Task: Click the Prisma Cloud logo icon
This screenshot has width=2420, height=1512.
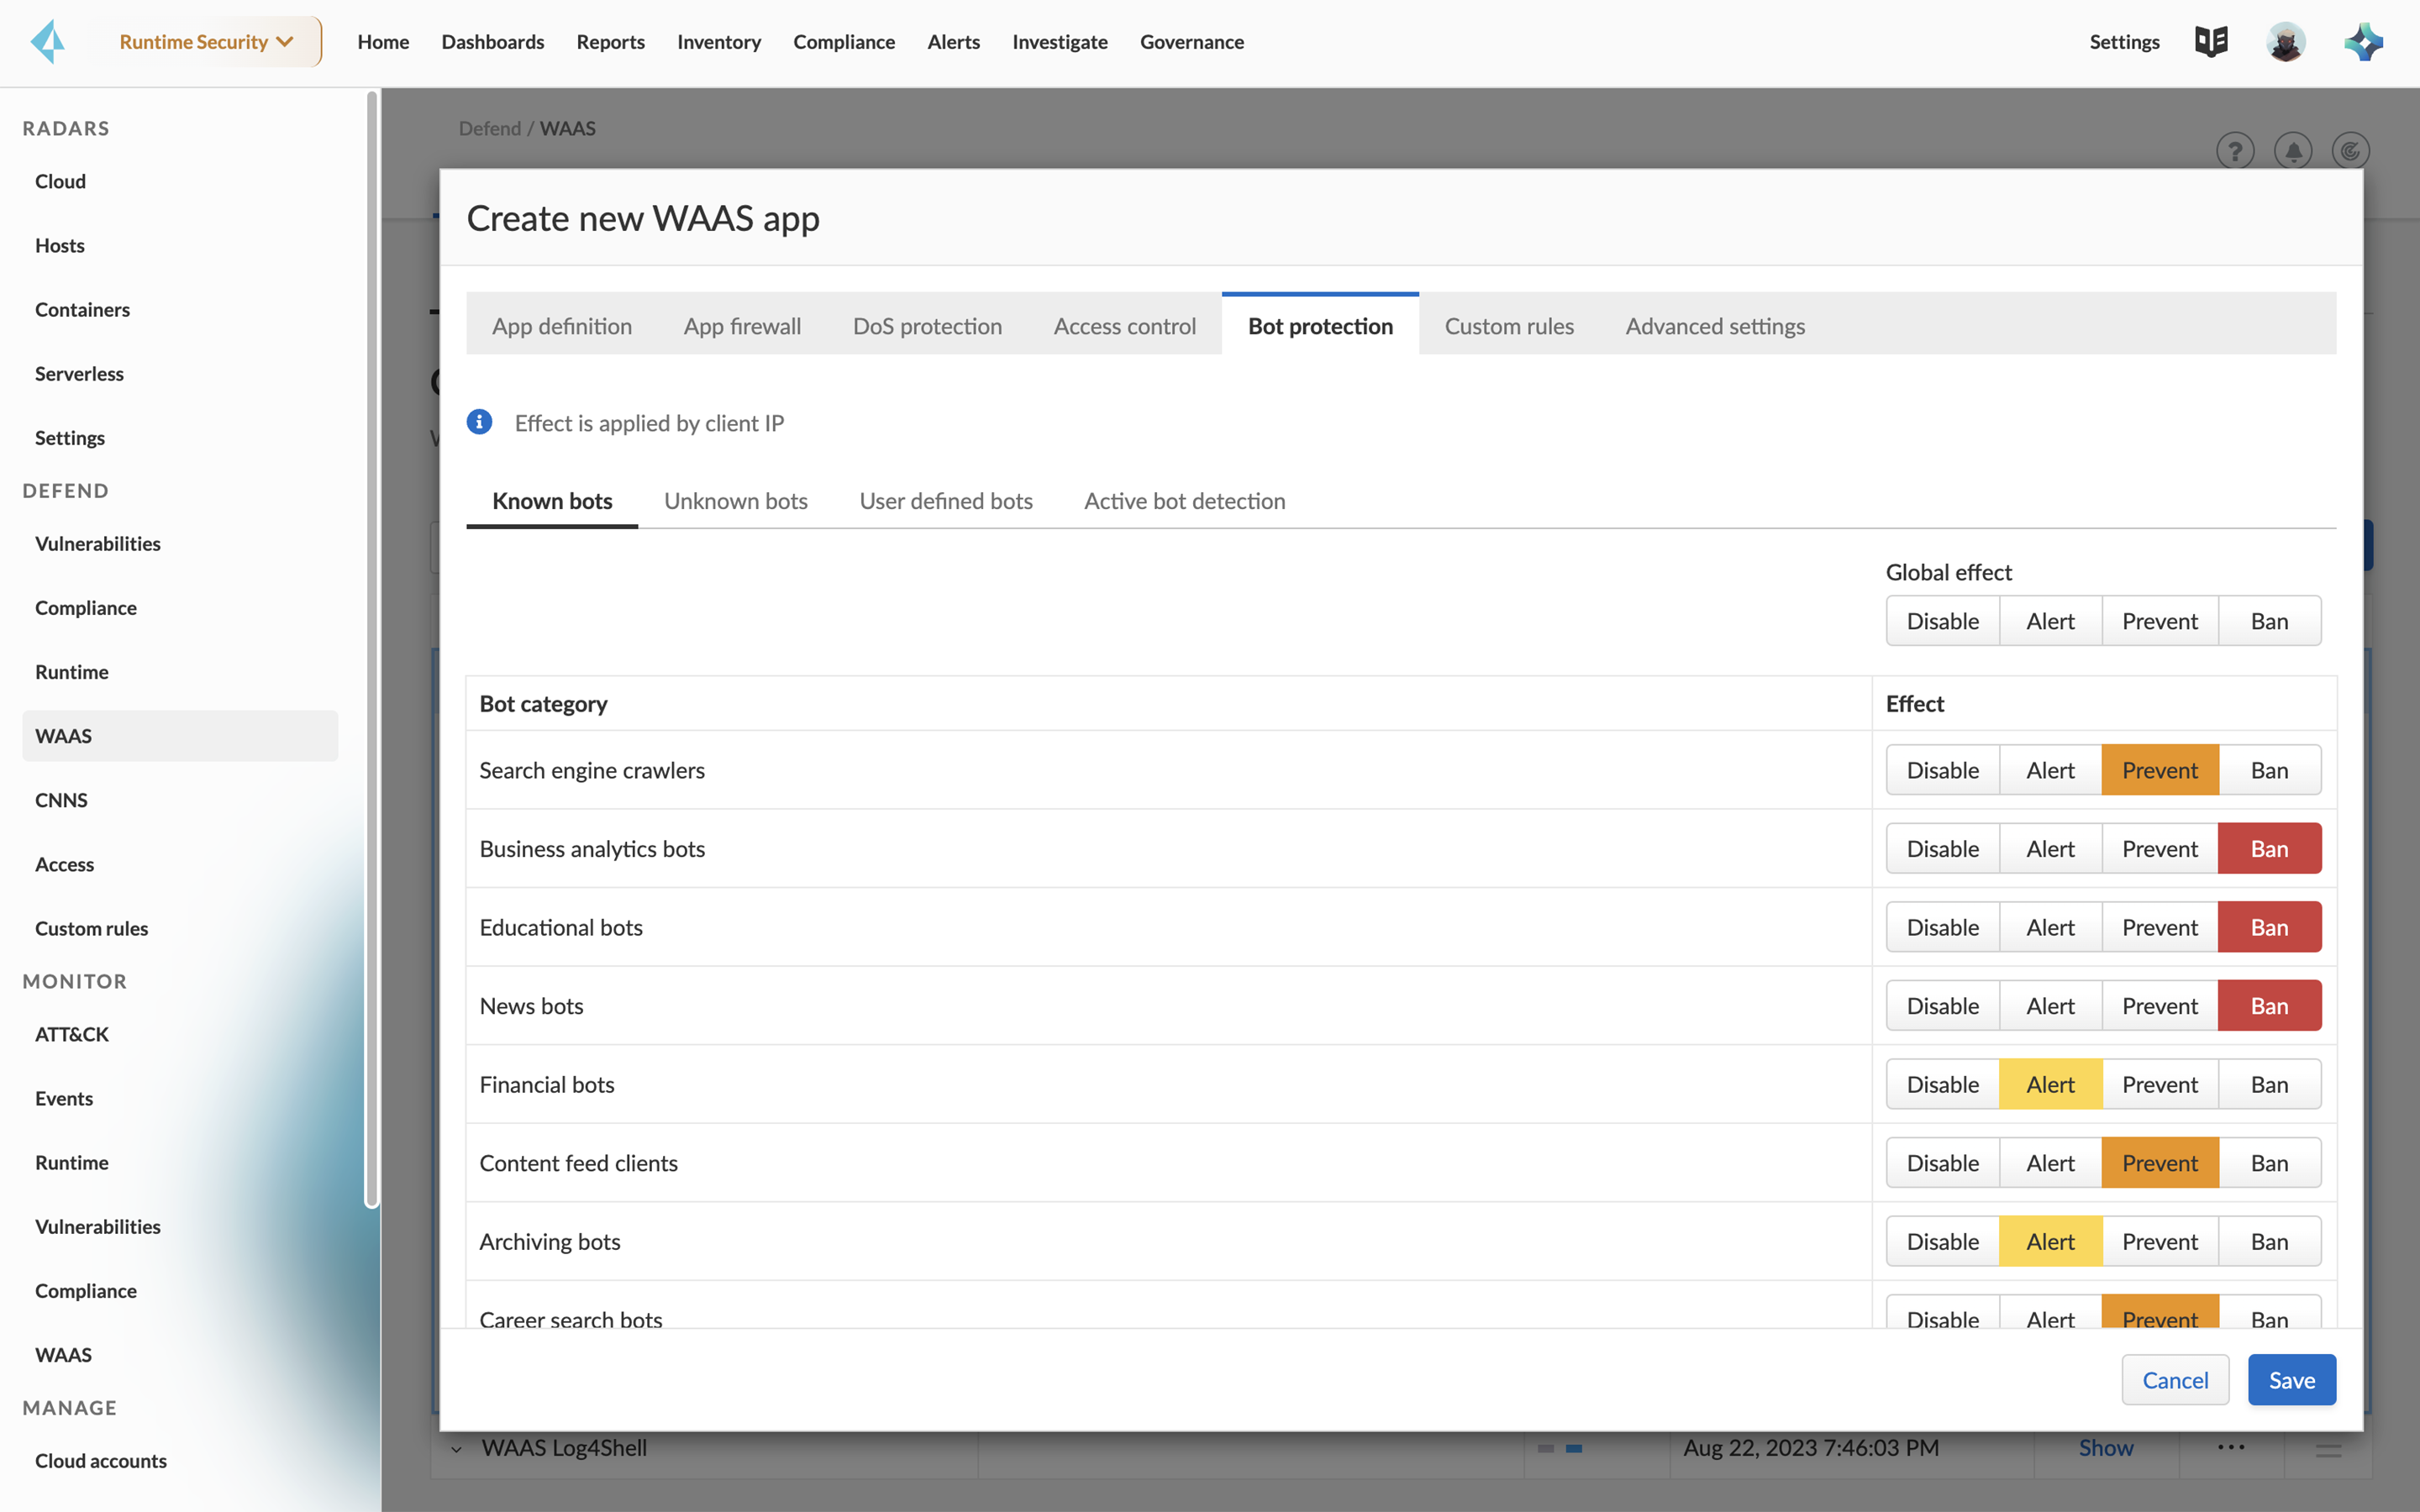Action: coord(47,42)
